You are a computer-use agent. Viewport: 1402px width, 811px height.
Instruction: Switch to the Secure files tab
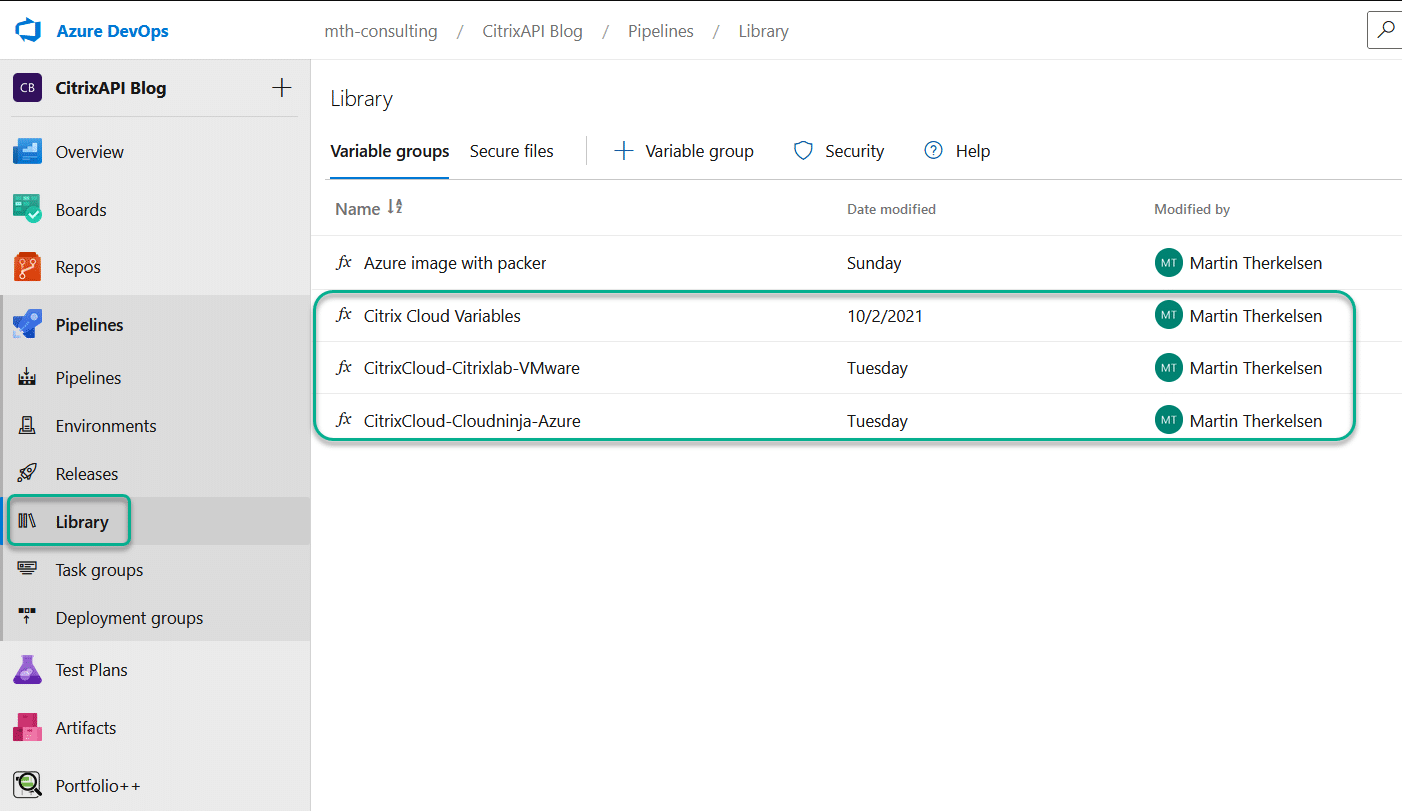[512, 151]
